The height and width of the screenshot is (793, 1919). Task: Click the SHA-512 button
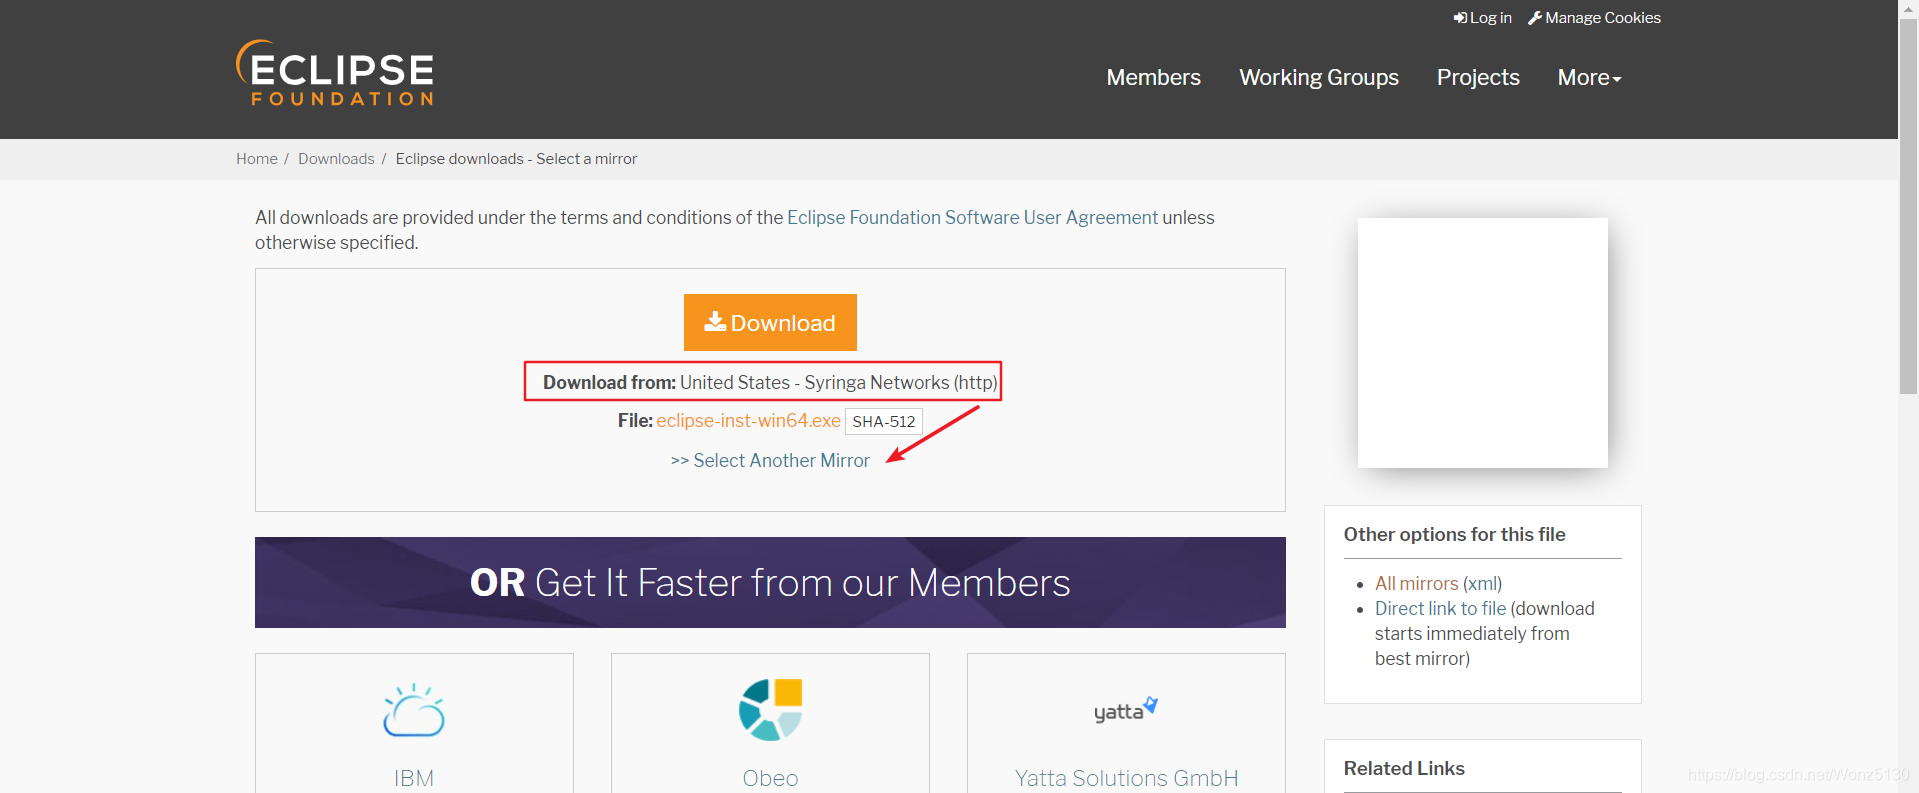tap(884, 421)
